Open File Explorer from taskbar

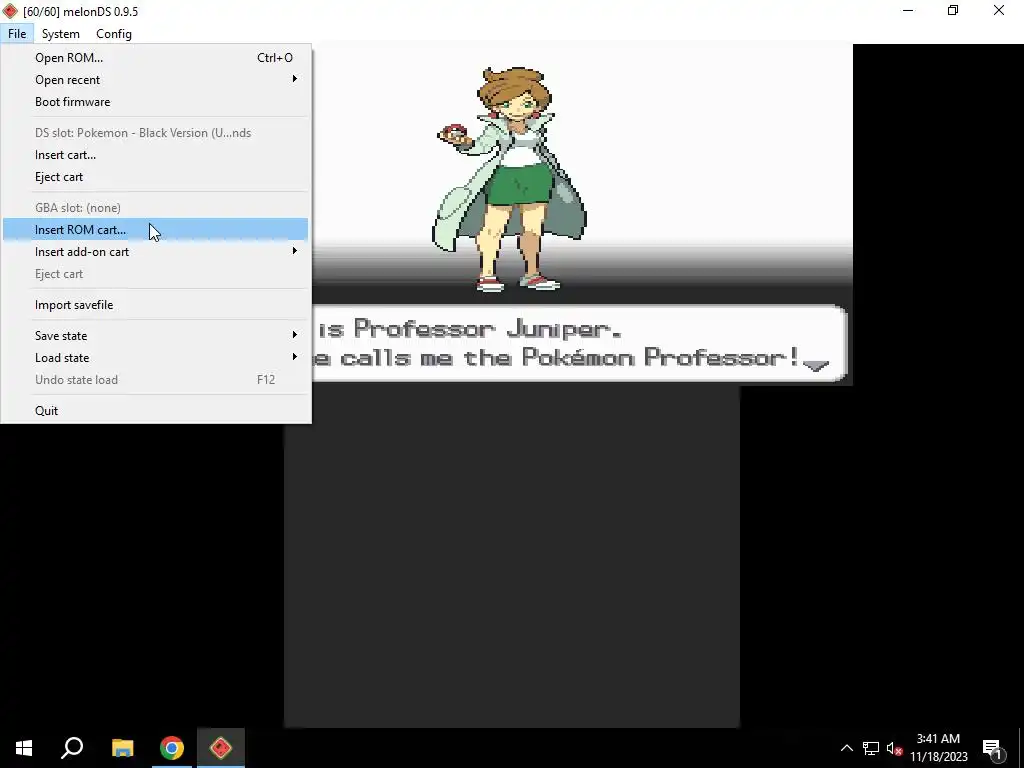[x=122, y=748]
